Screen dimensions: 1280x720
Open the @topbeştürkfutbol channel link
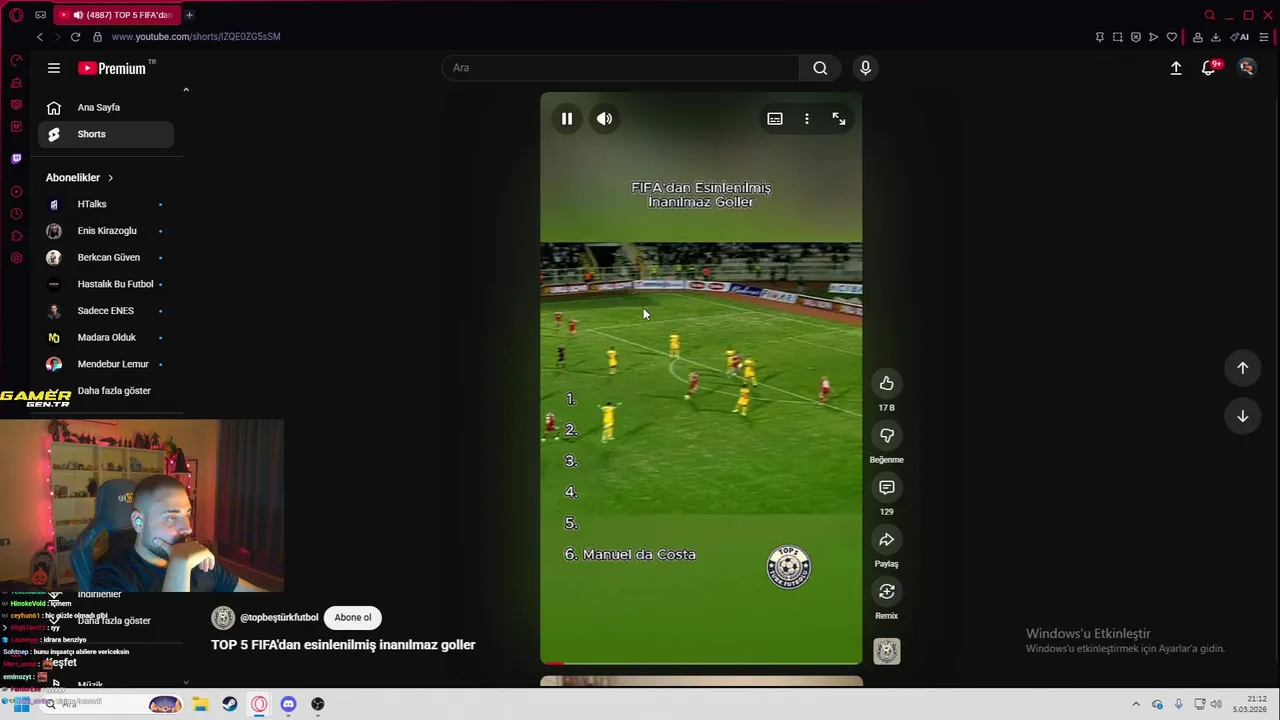(x=279, y=618)
